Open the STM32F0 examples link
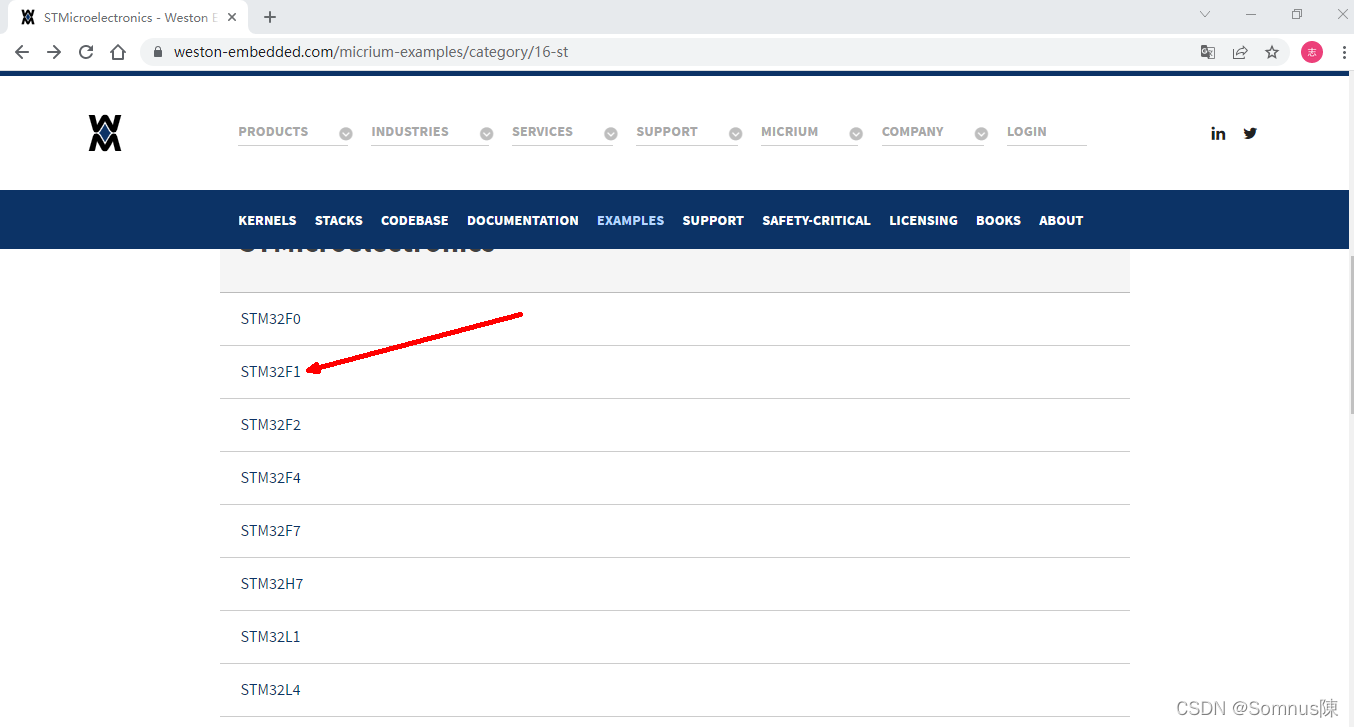 (270, 319)
